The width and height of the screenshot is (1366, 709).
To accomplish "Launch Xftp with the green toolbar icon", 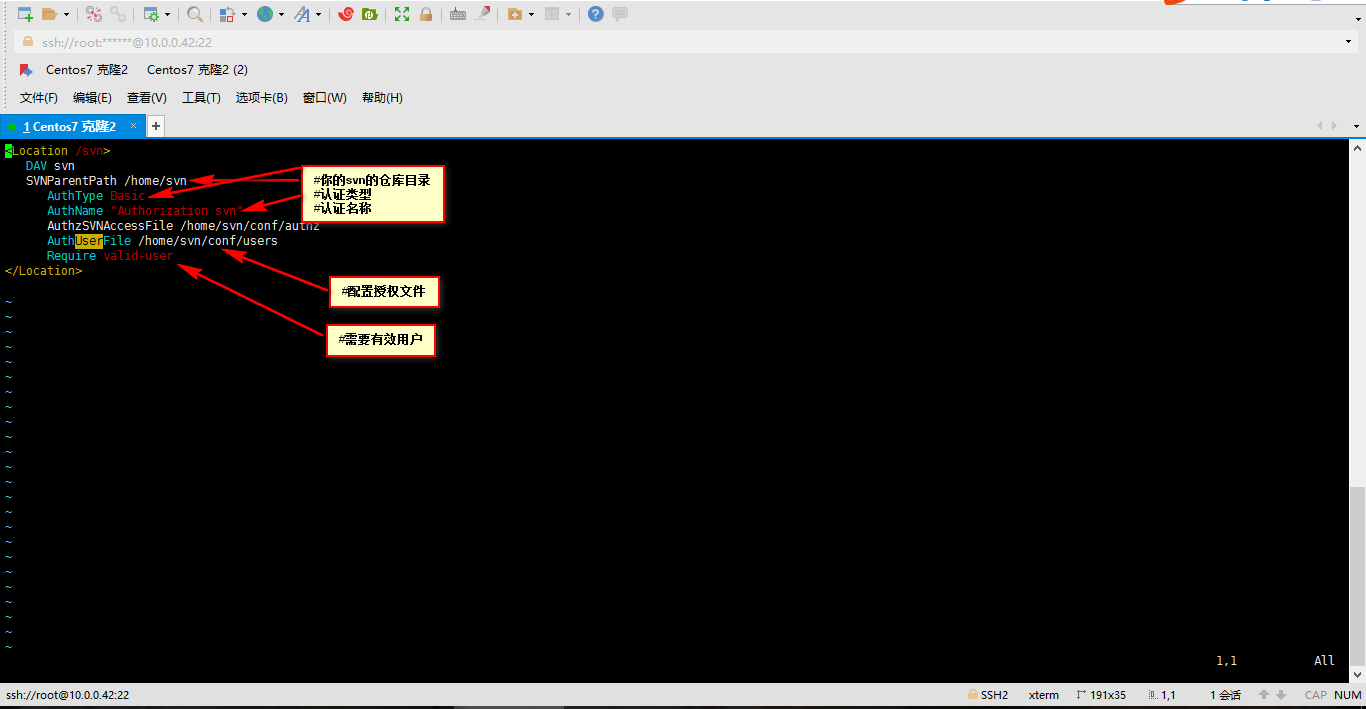I will pos(370,14).
